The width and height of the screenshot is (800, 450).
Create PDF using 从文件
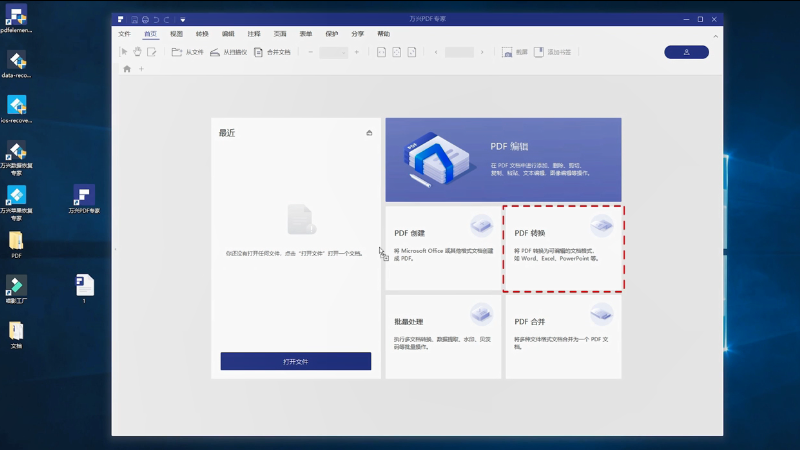pyautogui.click(x=187, y=52)
